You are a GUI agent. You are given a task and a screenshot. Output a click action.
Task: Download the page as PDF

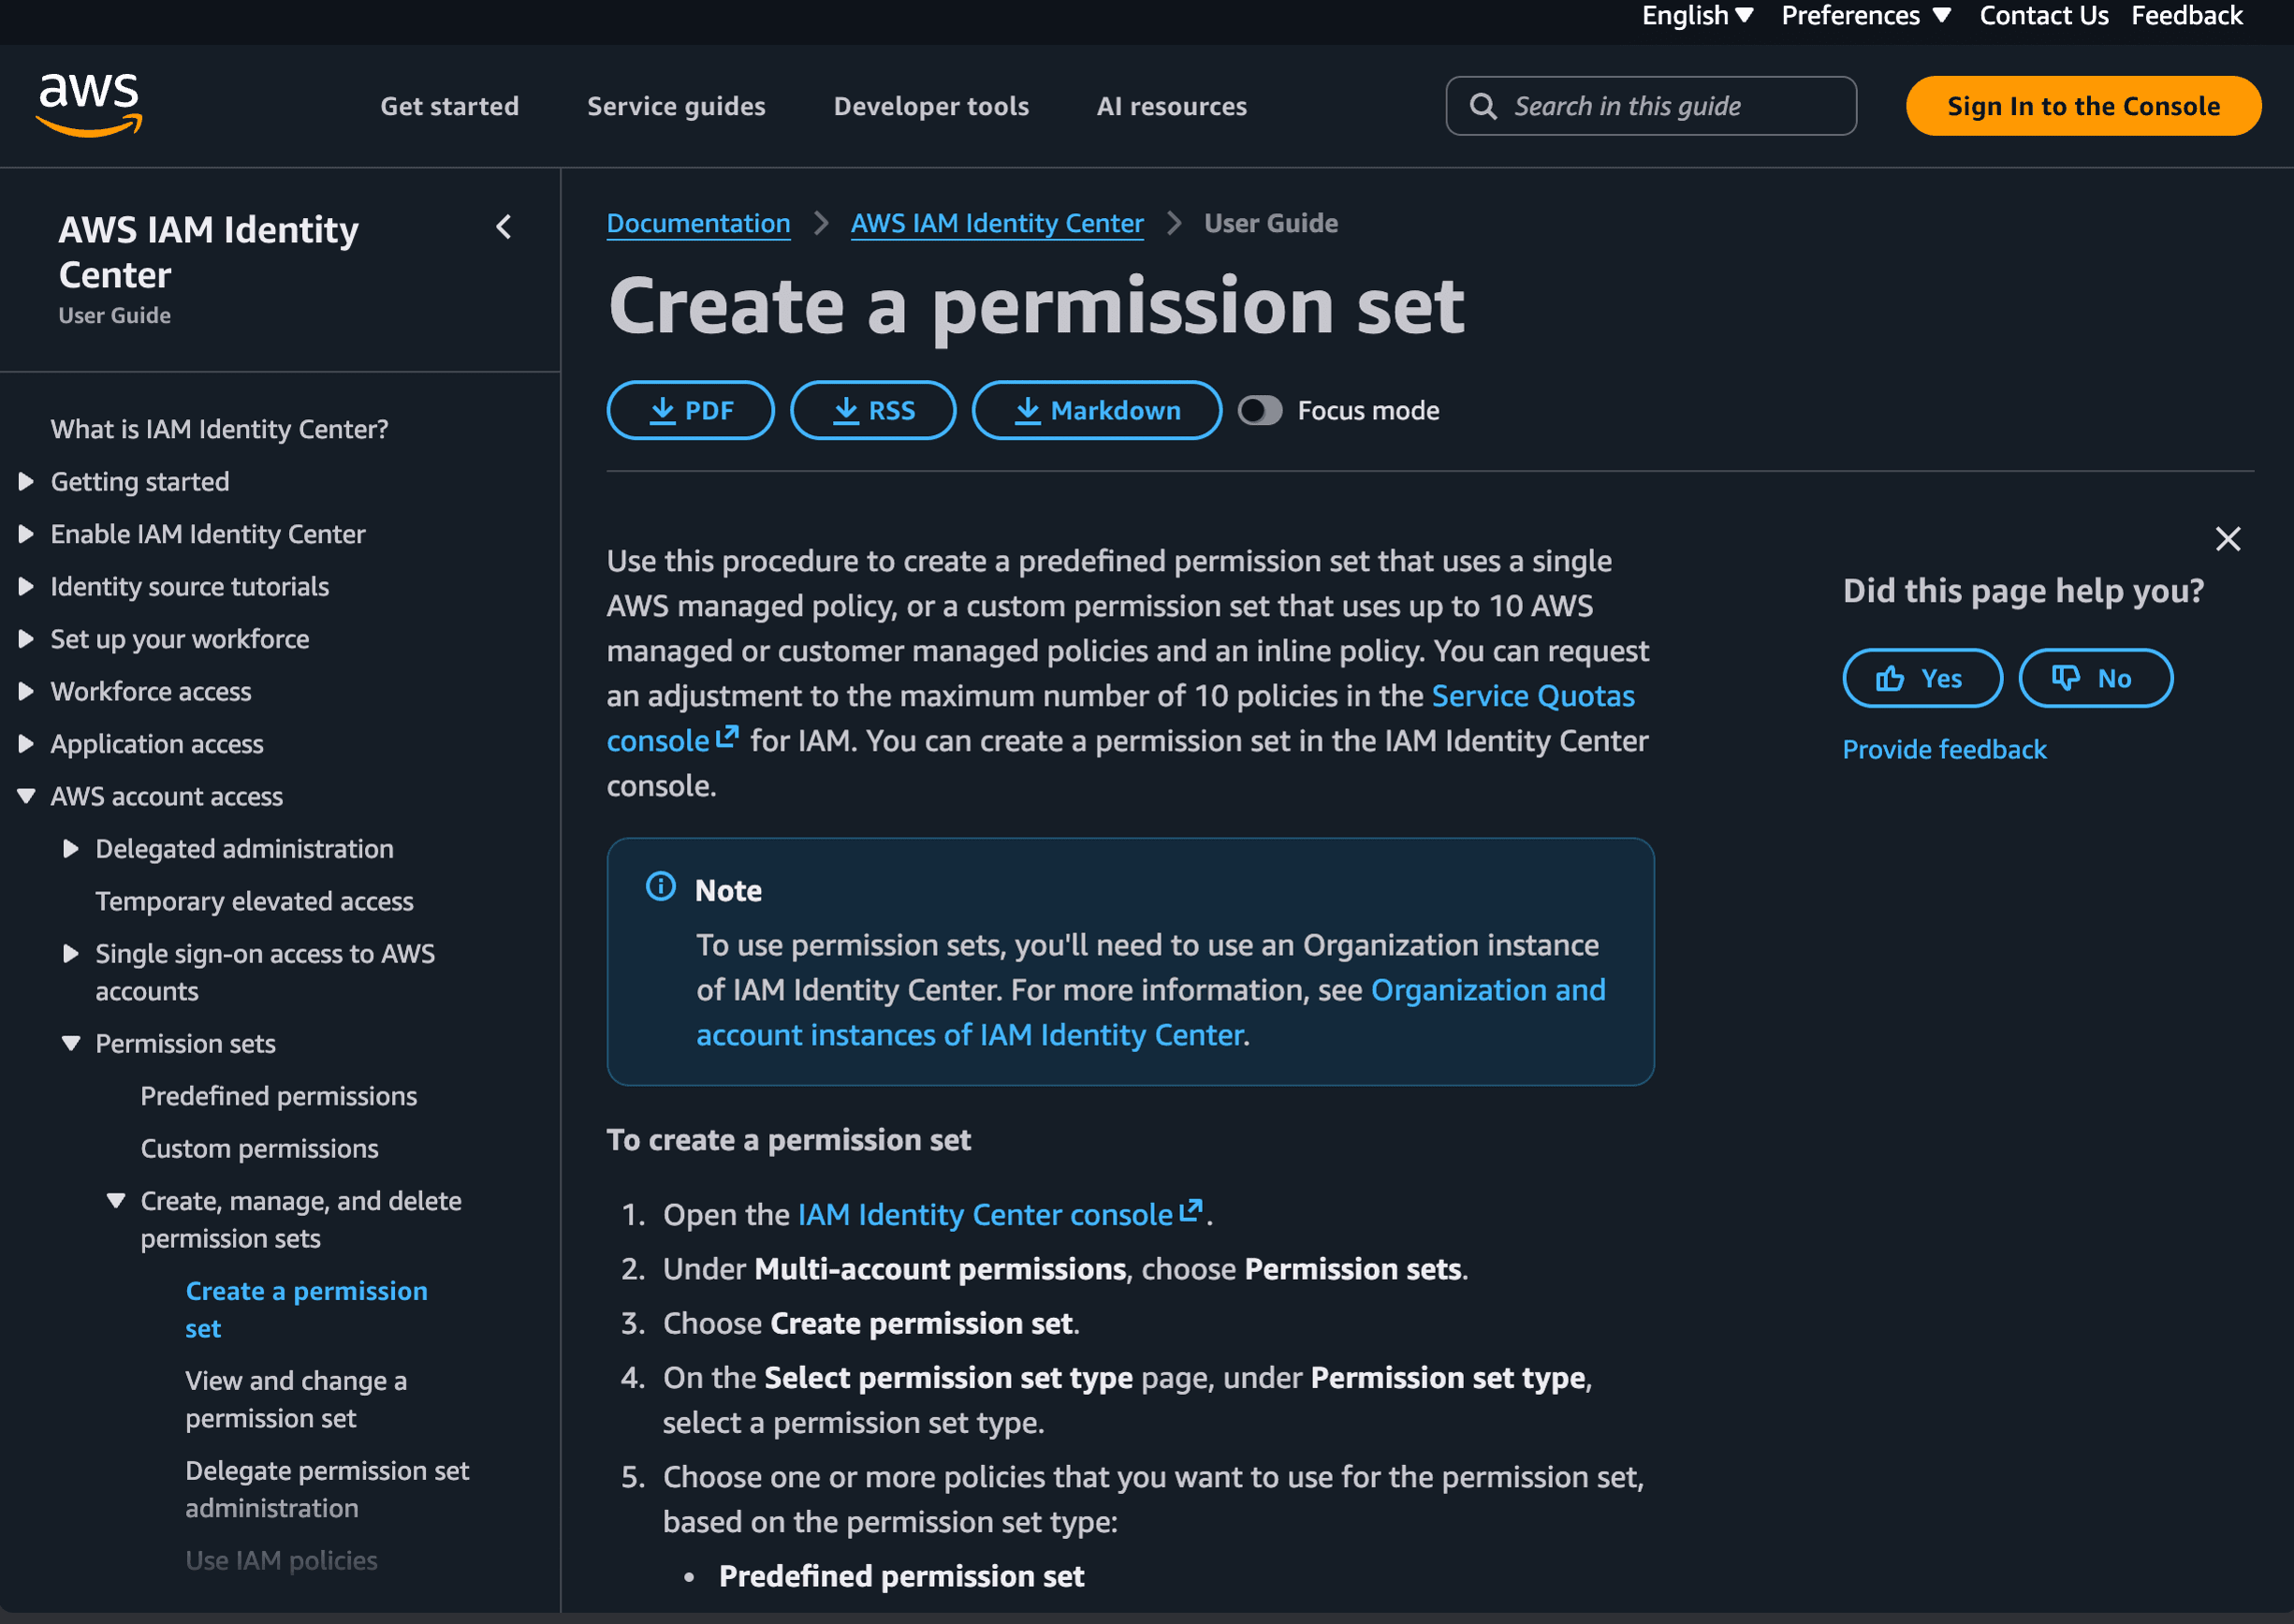(x=690, y=410)
